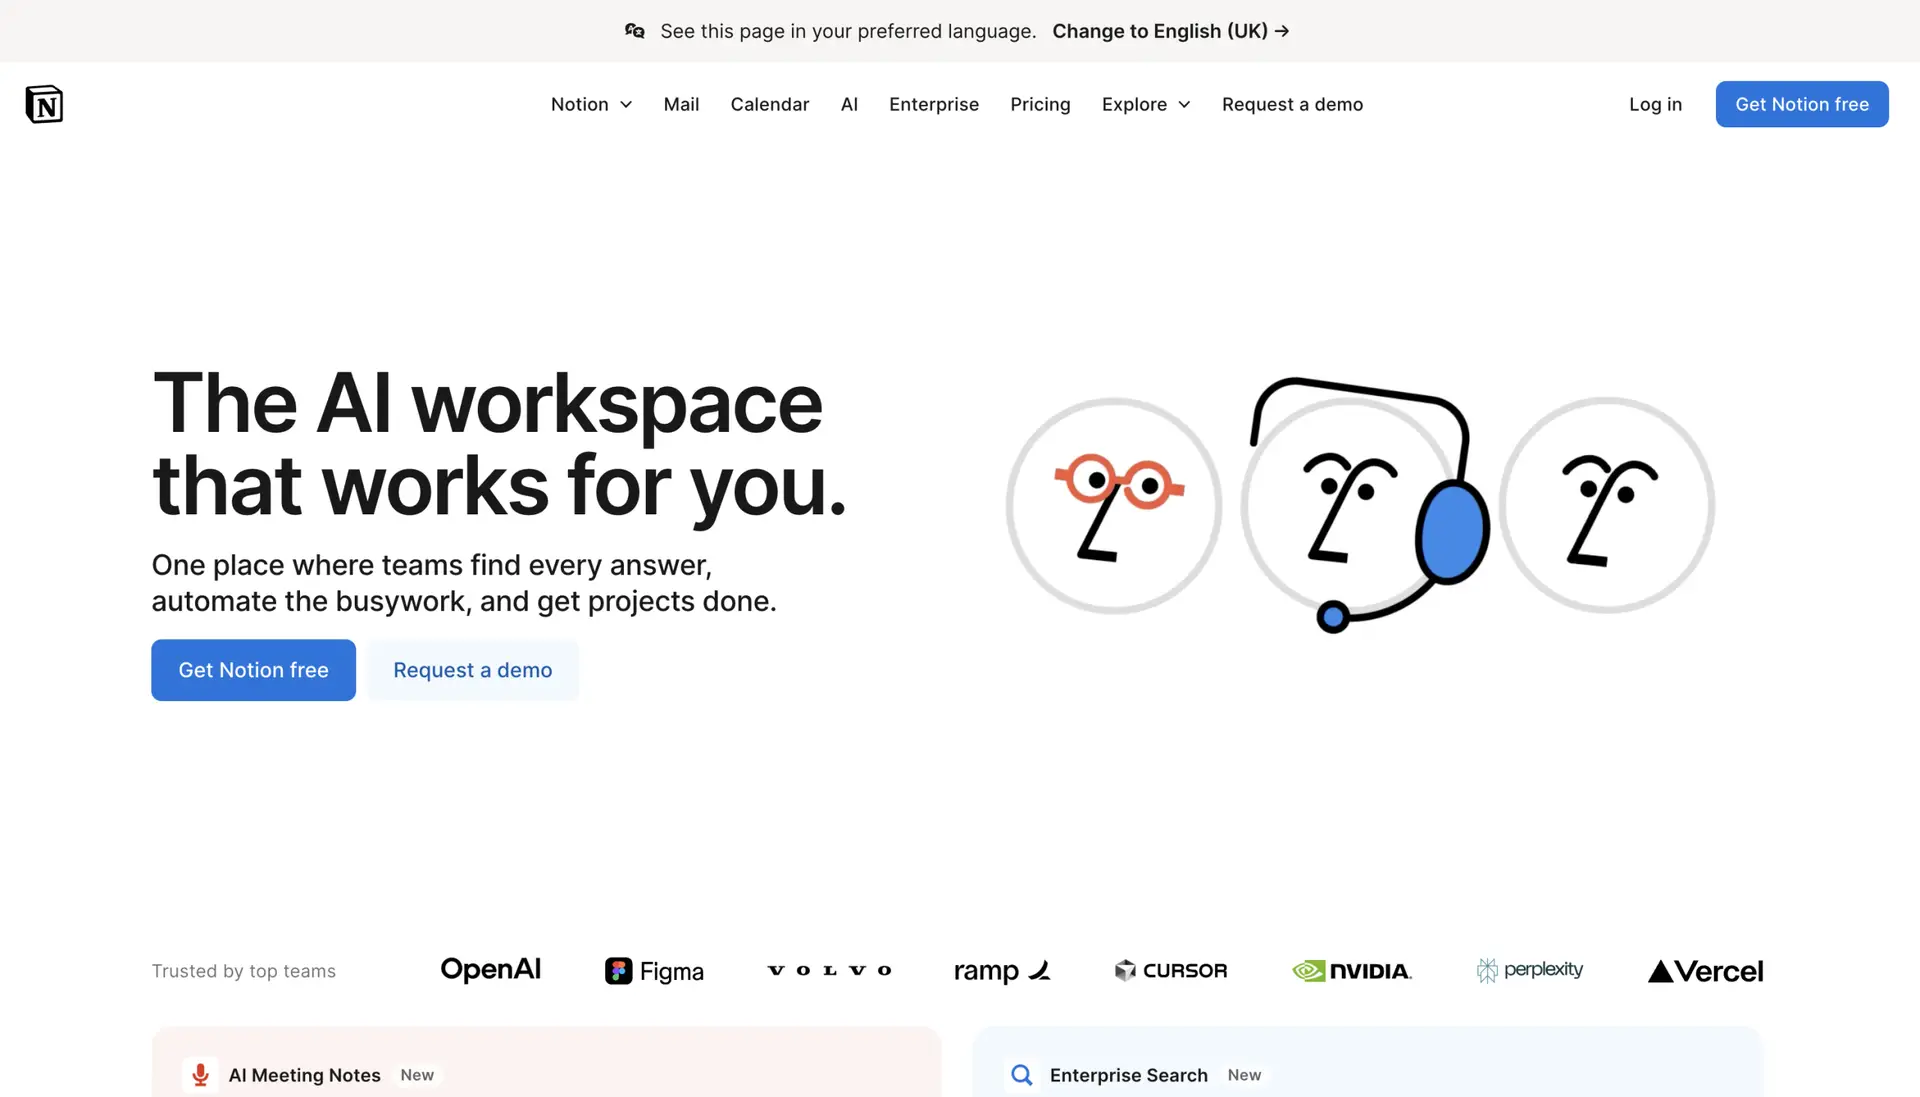Expand the Notion dropdown menu
Viewport: 1920px width, 1097px height.
591,104
